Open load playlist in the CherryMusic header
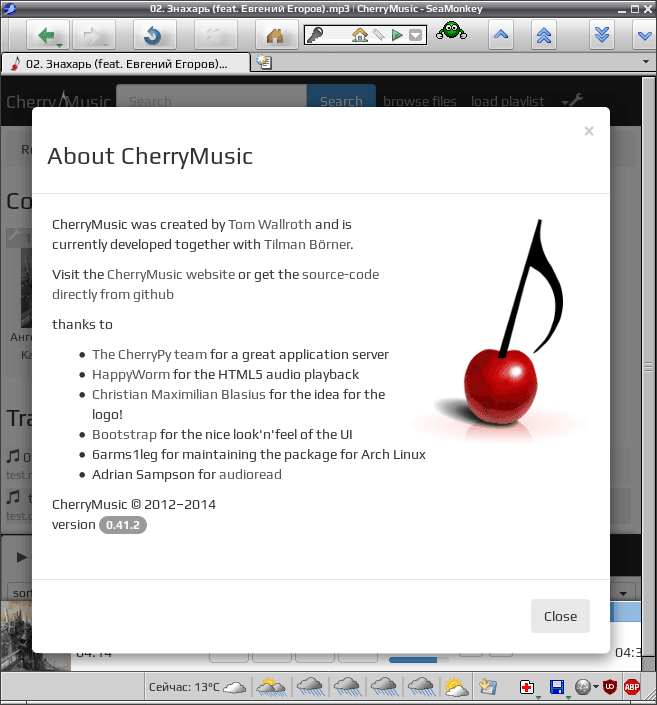 click(508, 101)
